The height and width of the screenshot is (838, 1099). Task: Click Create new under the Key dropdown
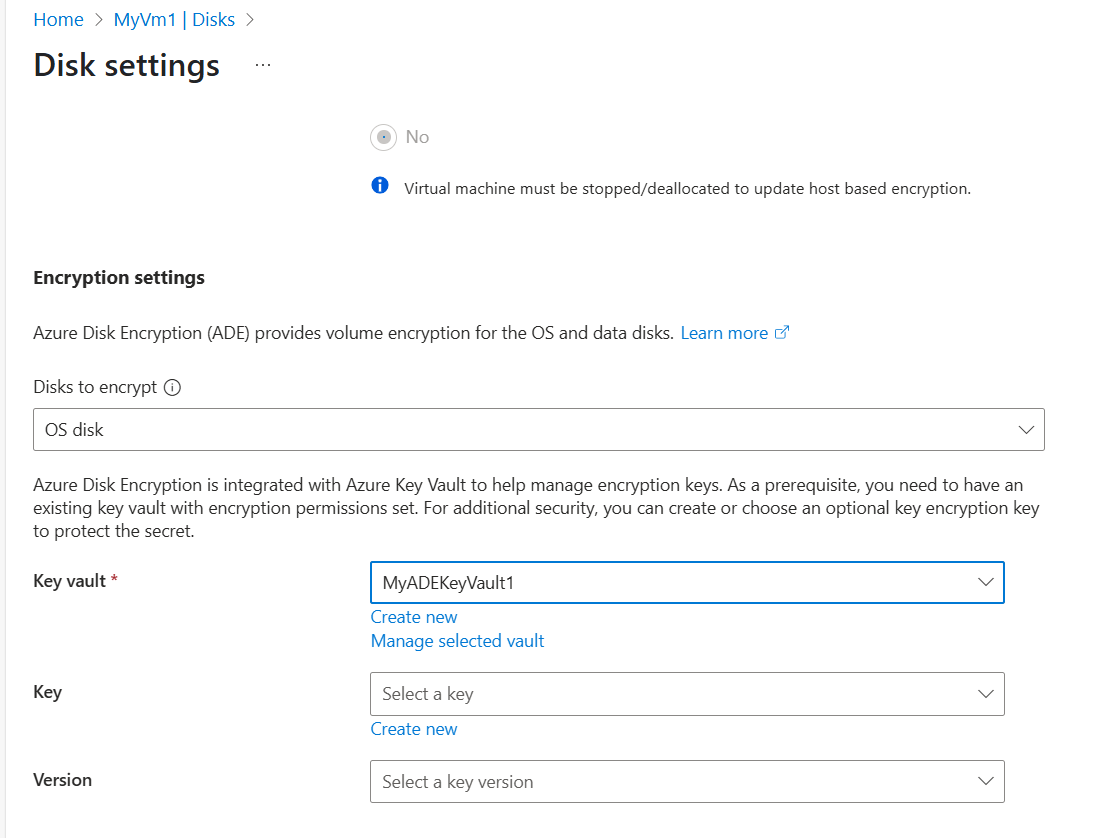point(414,729)
